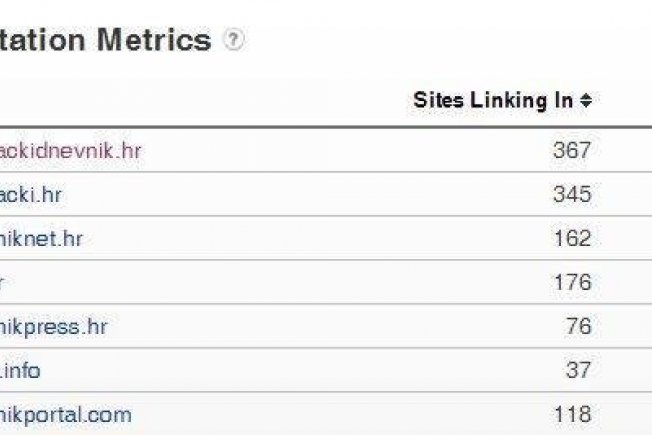This screenshot has height=435, width=652.
Task: Sort descending with the down arrow
Action: point(586,105)
